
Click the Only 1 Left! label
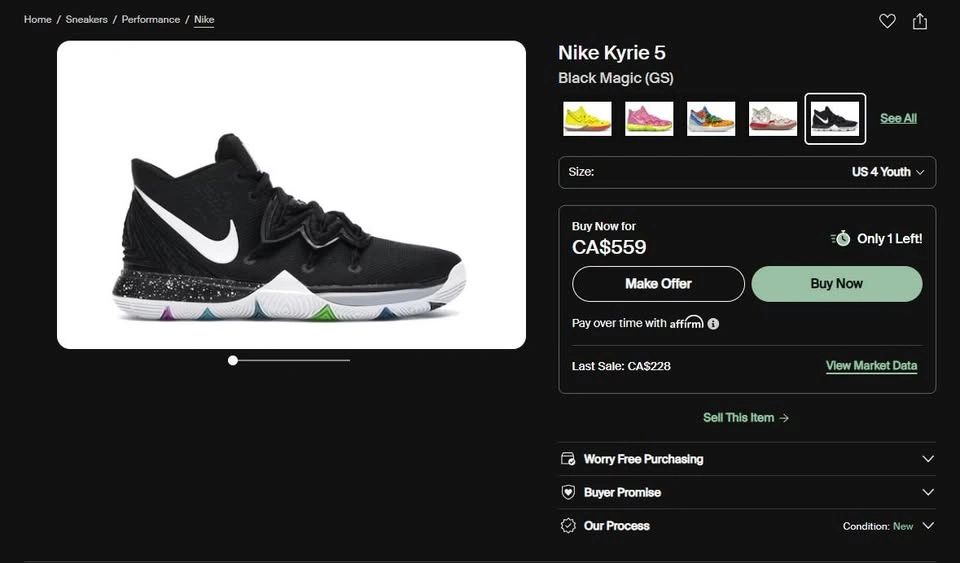click(x=890, y=239)
